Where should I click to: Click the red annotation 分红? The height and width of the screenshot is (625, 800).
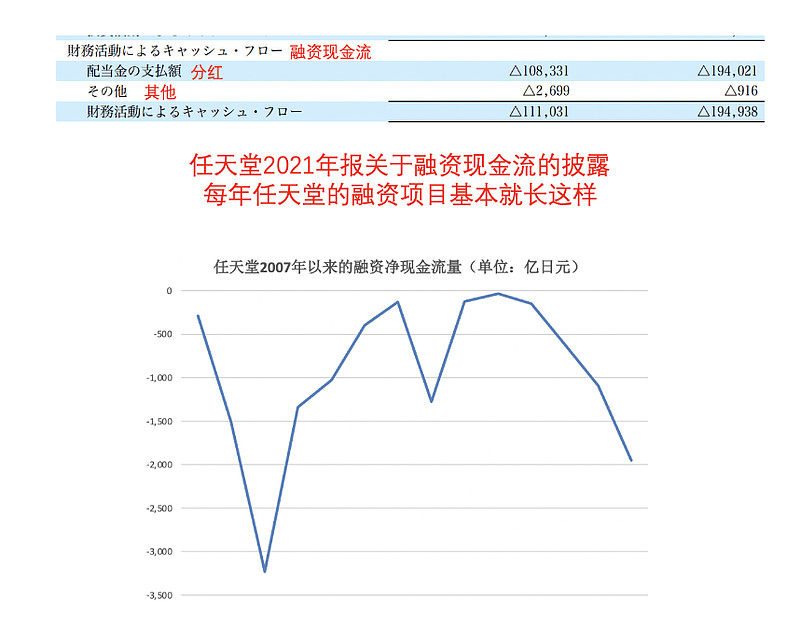click(207, 72)
